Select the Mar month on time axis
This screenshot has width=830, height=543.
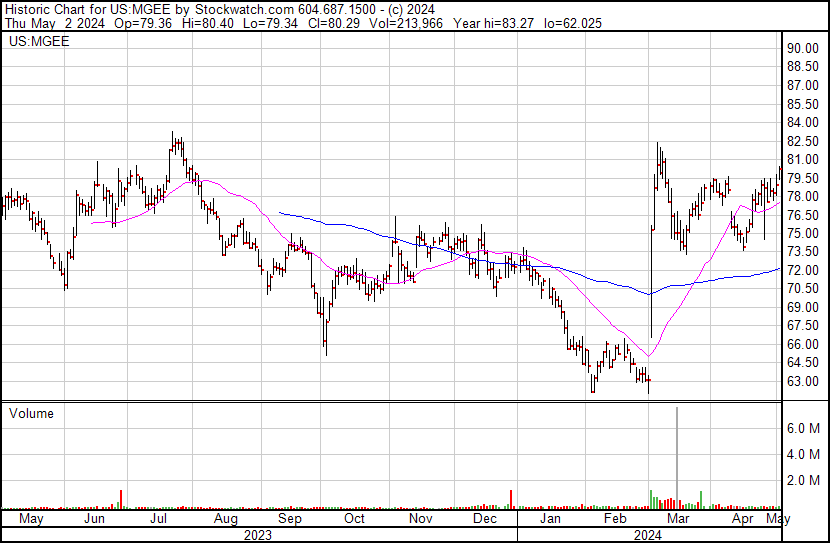(679, 520)
